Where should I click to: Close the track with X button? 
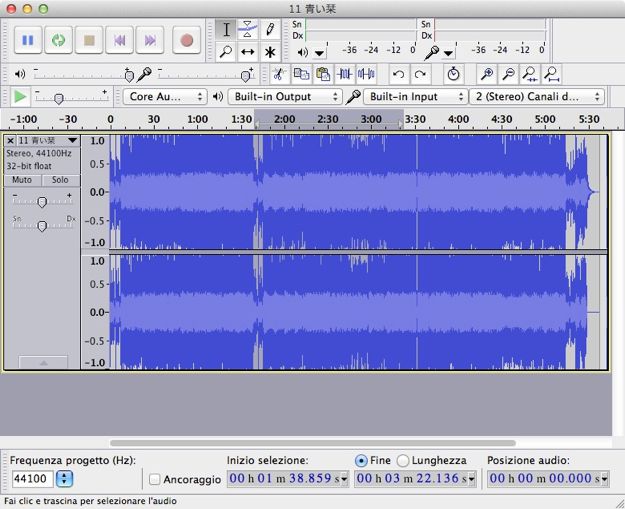11,141
